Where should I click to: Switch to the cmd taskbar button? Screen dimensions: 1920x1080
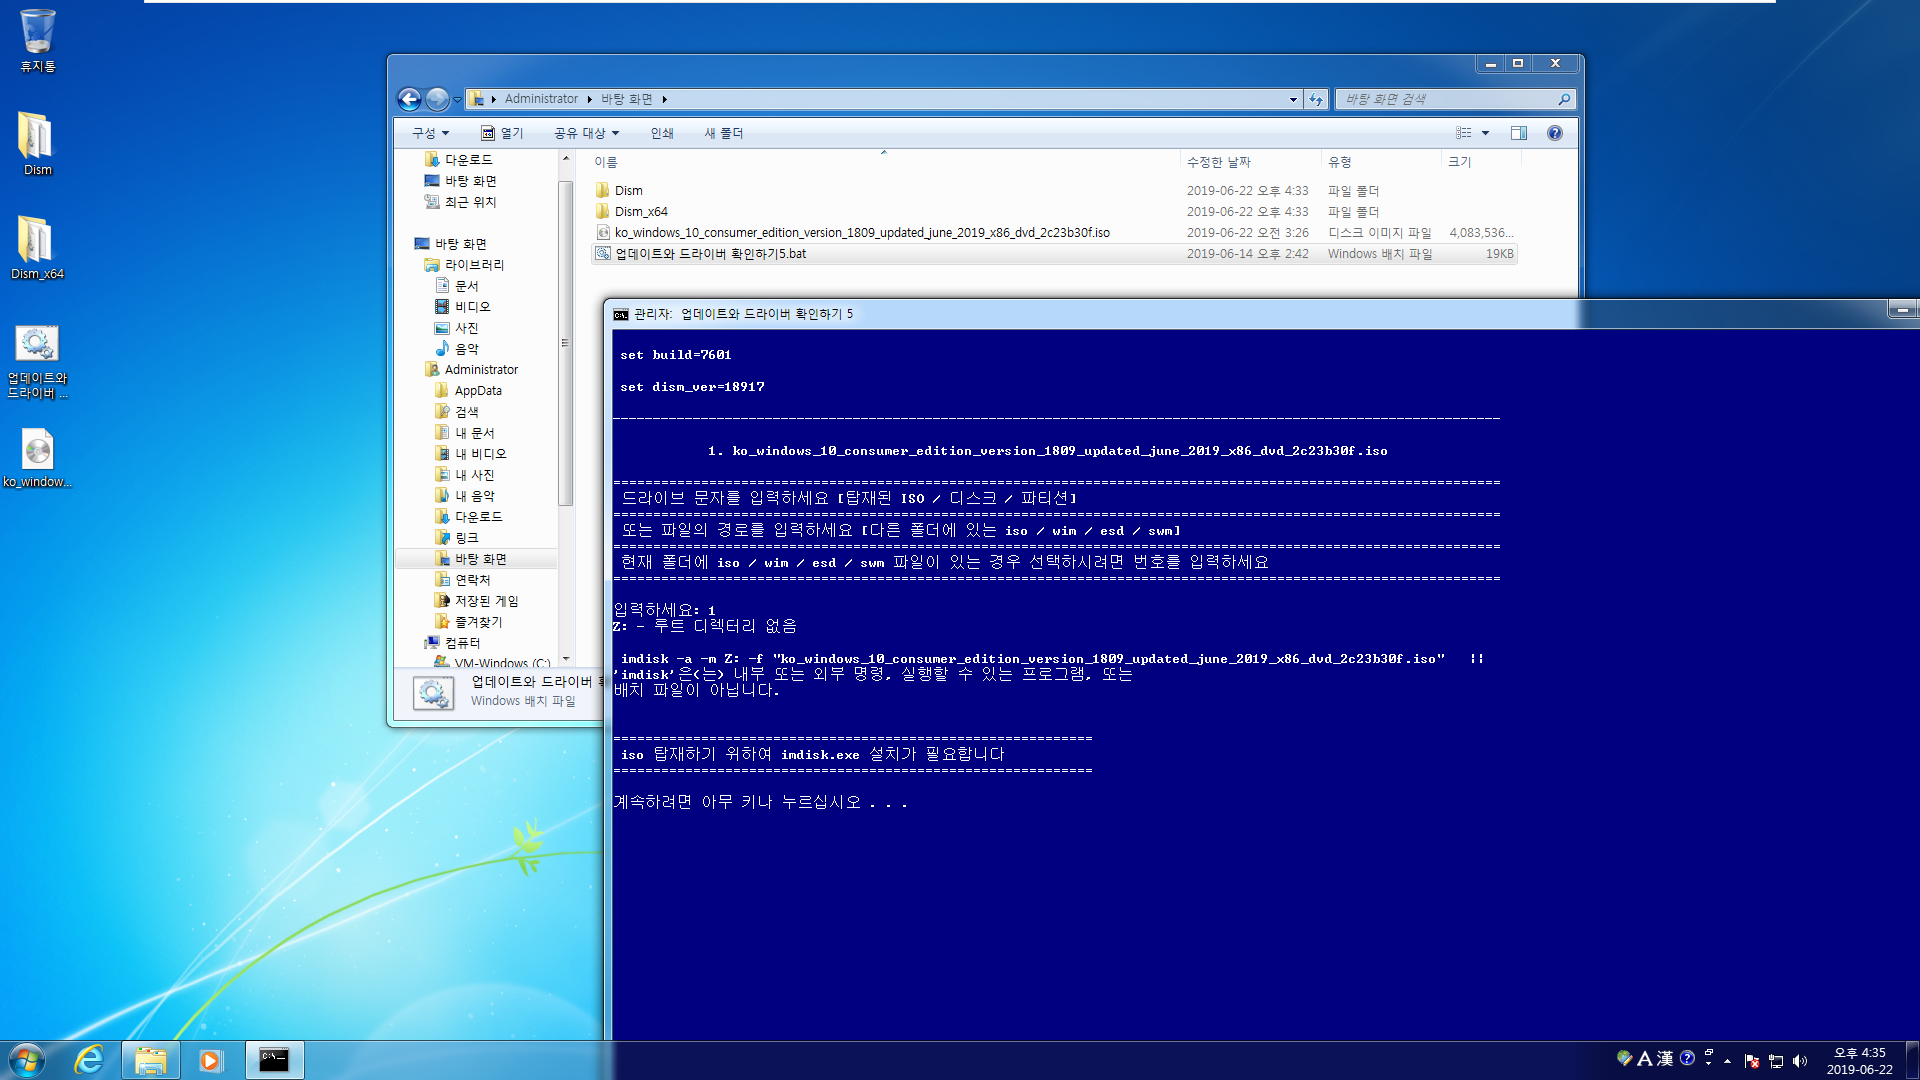point(274,1060)
